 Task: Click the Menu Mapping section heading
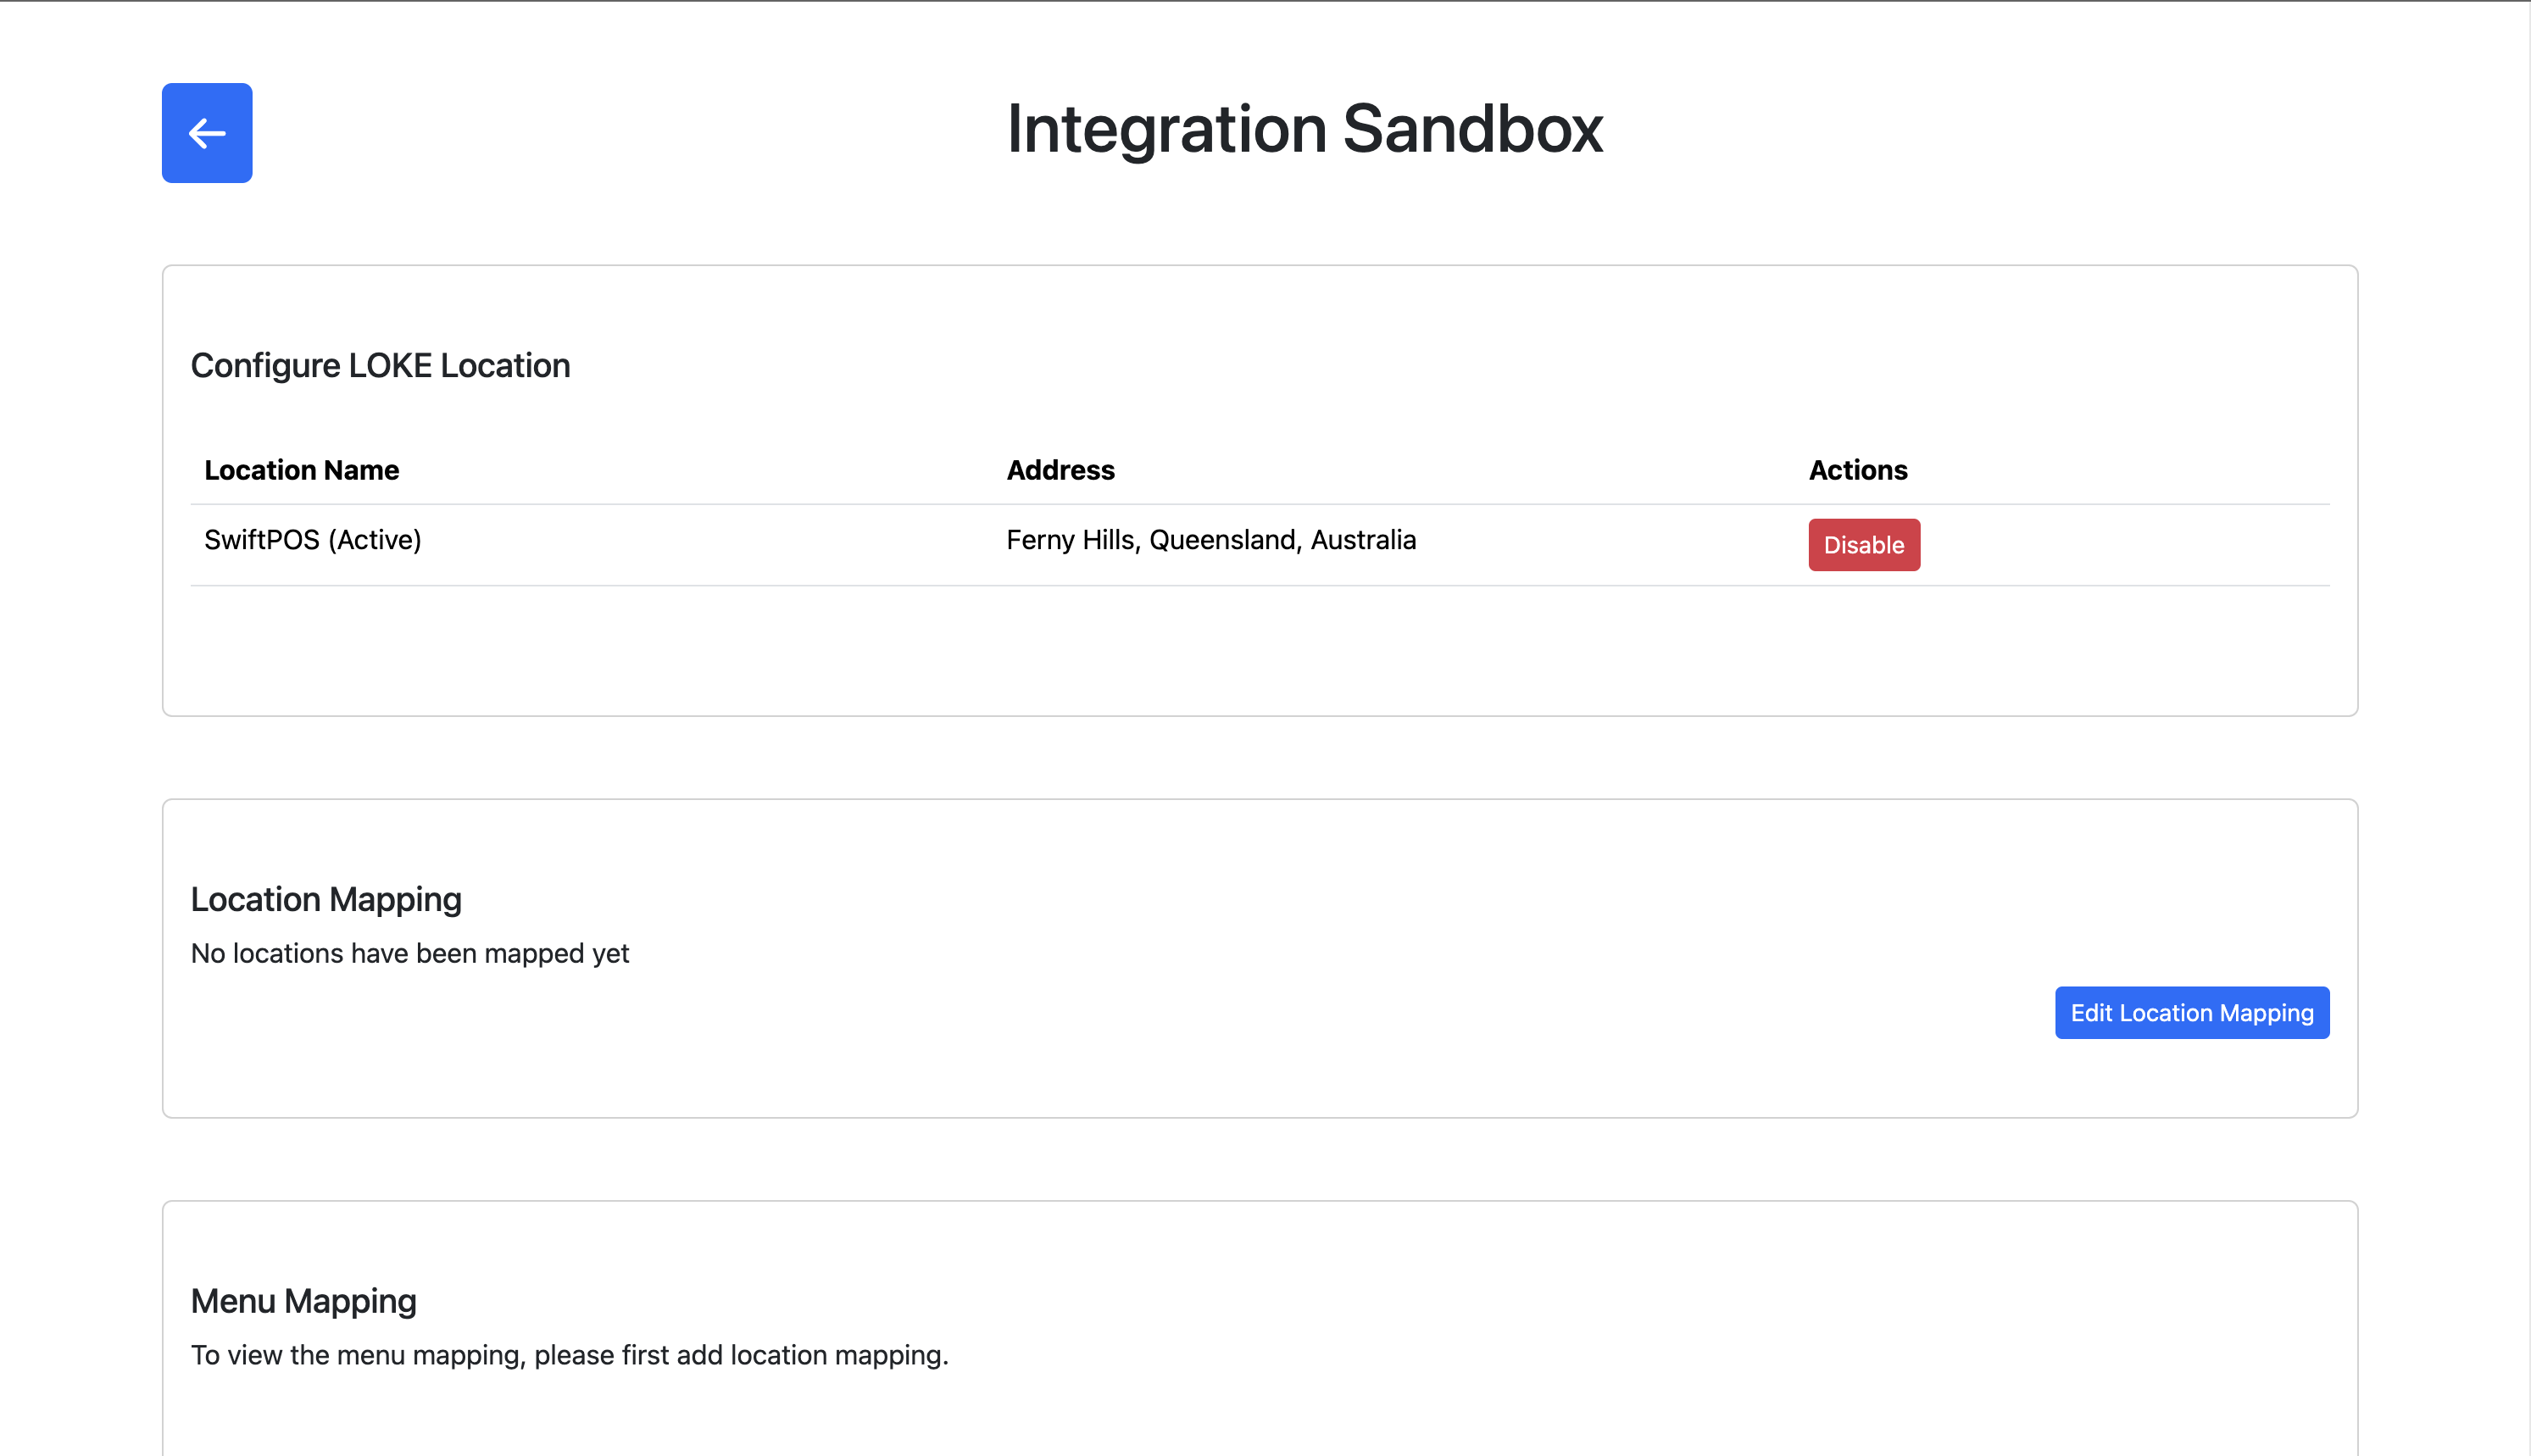click(304, 1302)
